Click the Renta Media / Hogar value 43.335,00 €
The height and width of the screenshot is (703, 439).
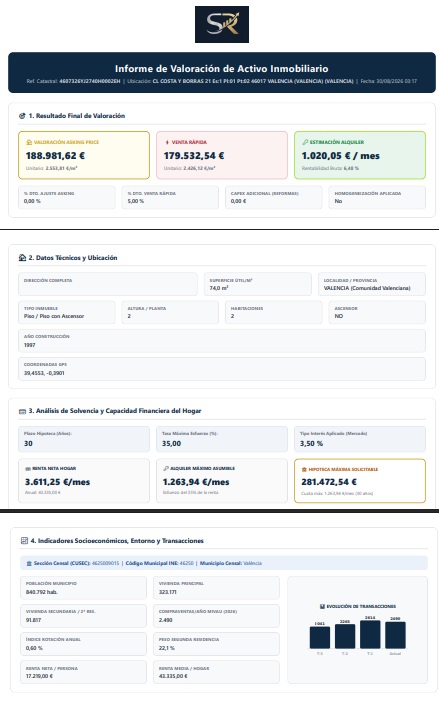(173, 676)
